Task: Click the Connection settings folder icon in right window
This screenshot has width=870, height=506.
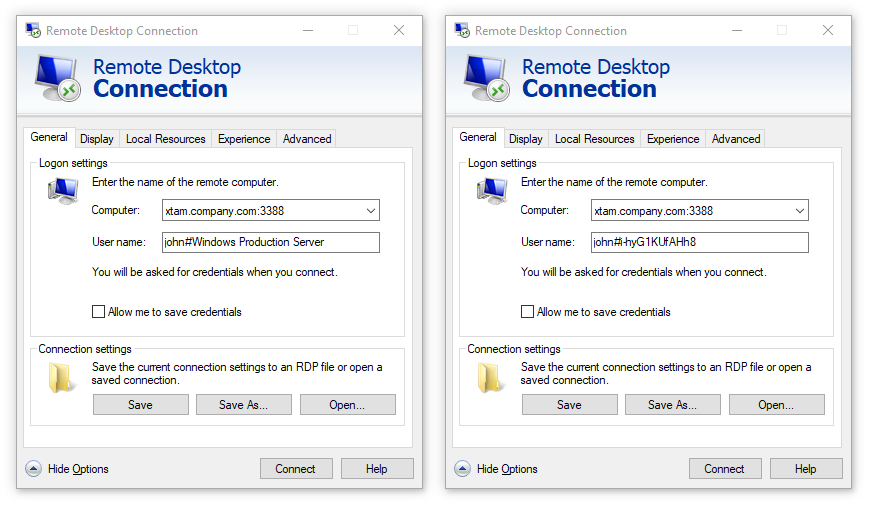Action: click(x=491, y=377)
